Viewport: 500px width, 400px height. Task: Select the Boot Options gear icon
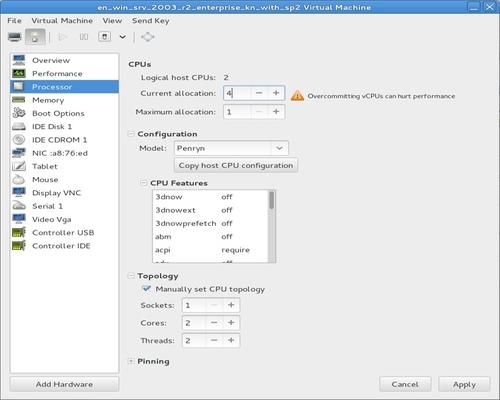(19, 113)
